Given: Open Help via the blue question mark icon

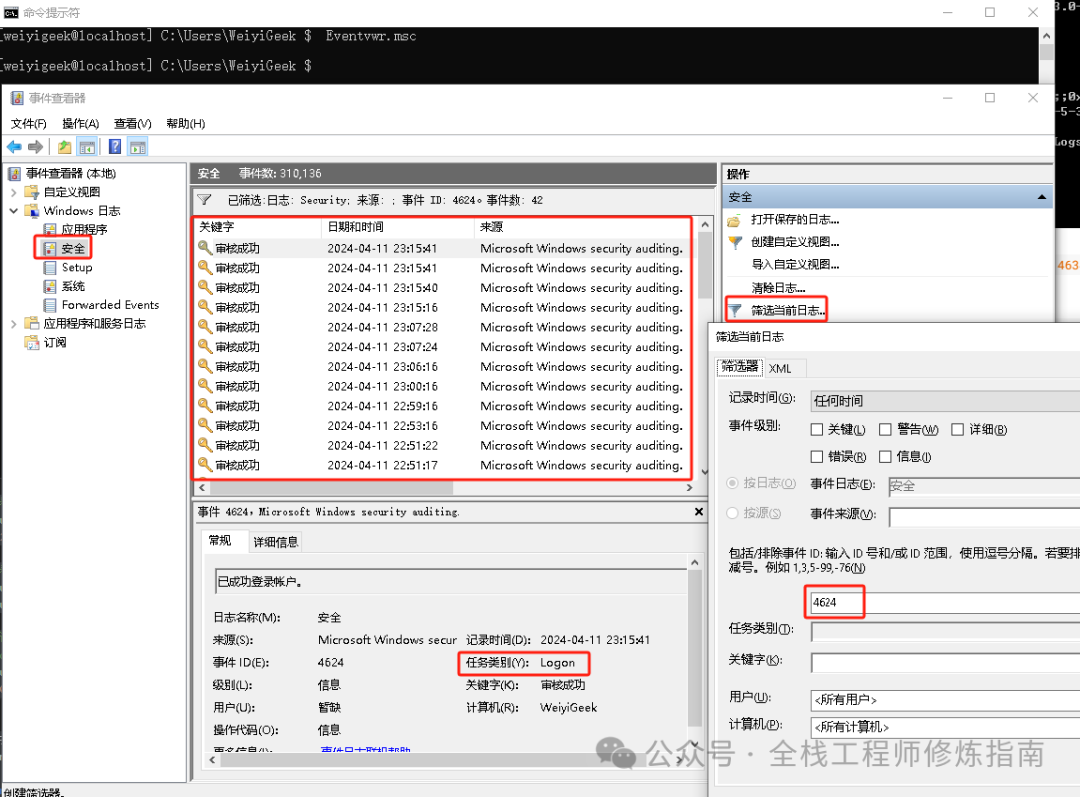Looking at the screenshot, I should (115, 147).
